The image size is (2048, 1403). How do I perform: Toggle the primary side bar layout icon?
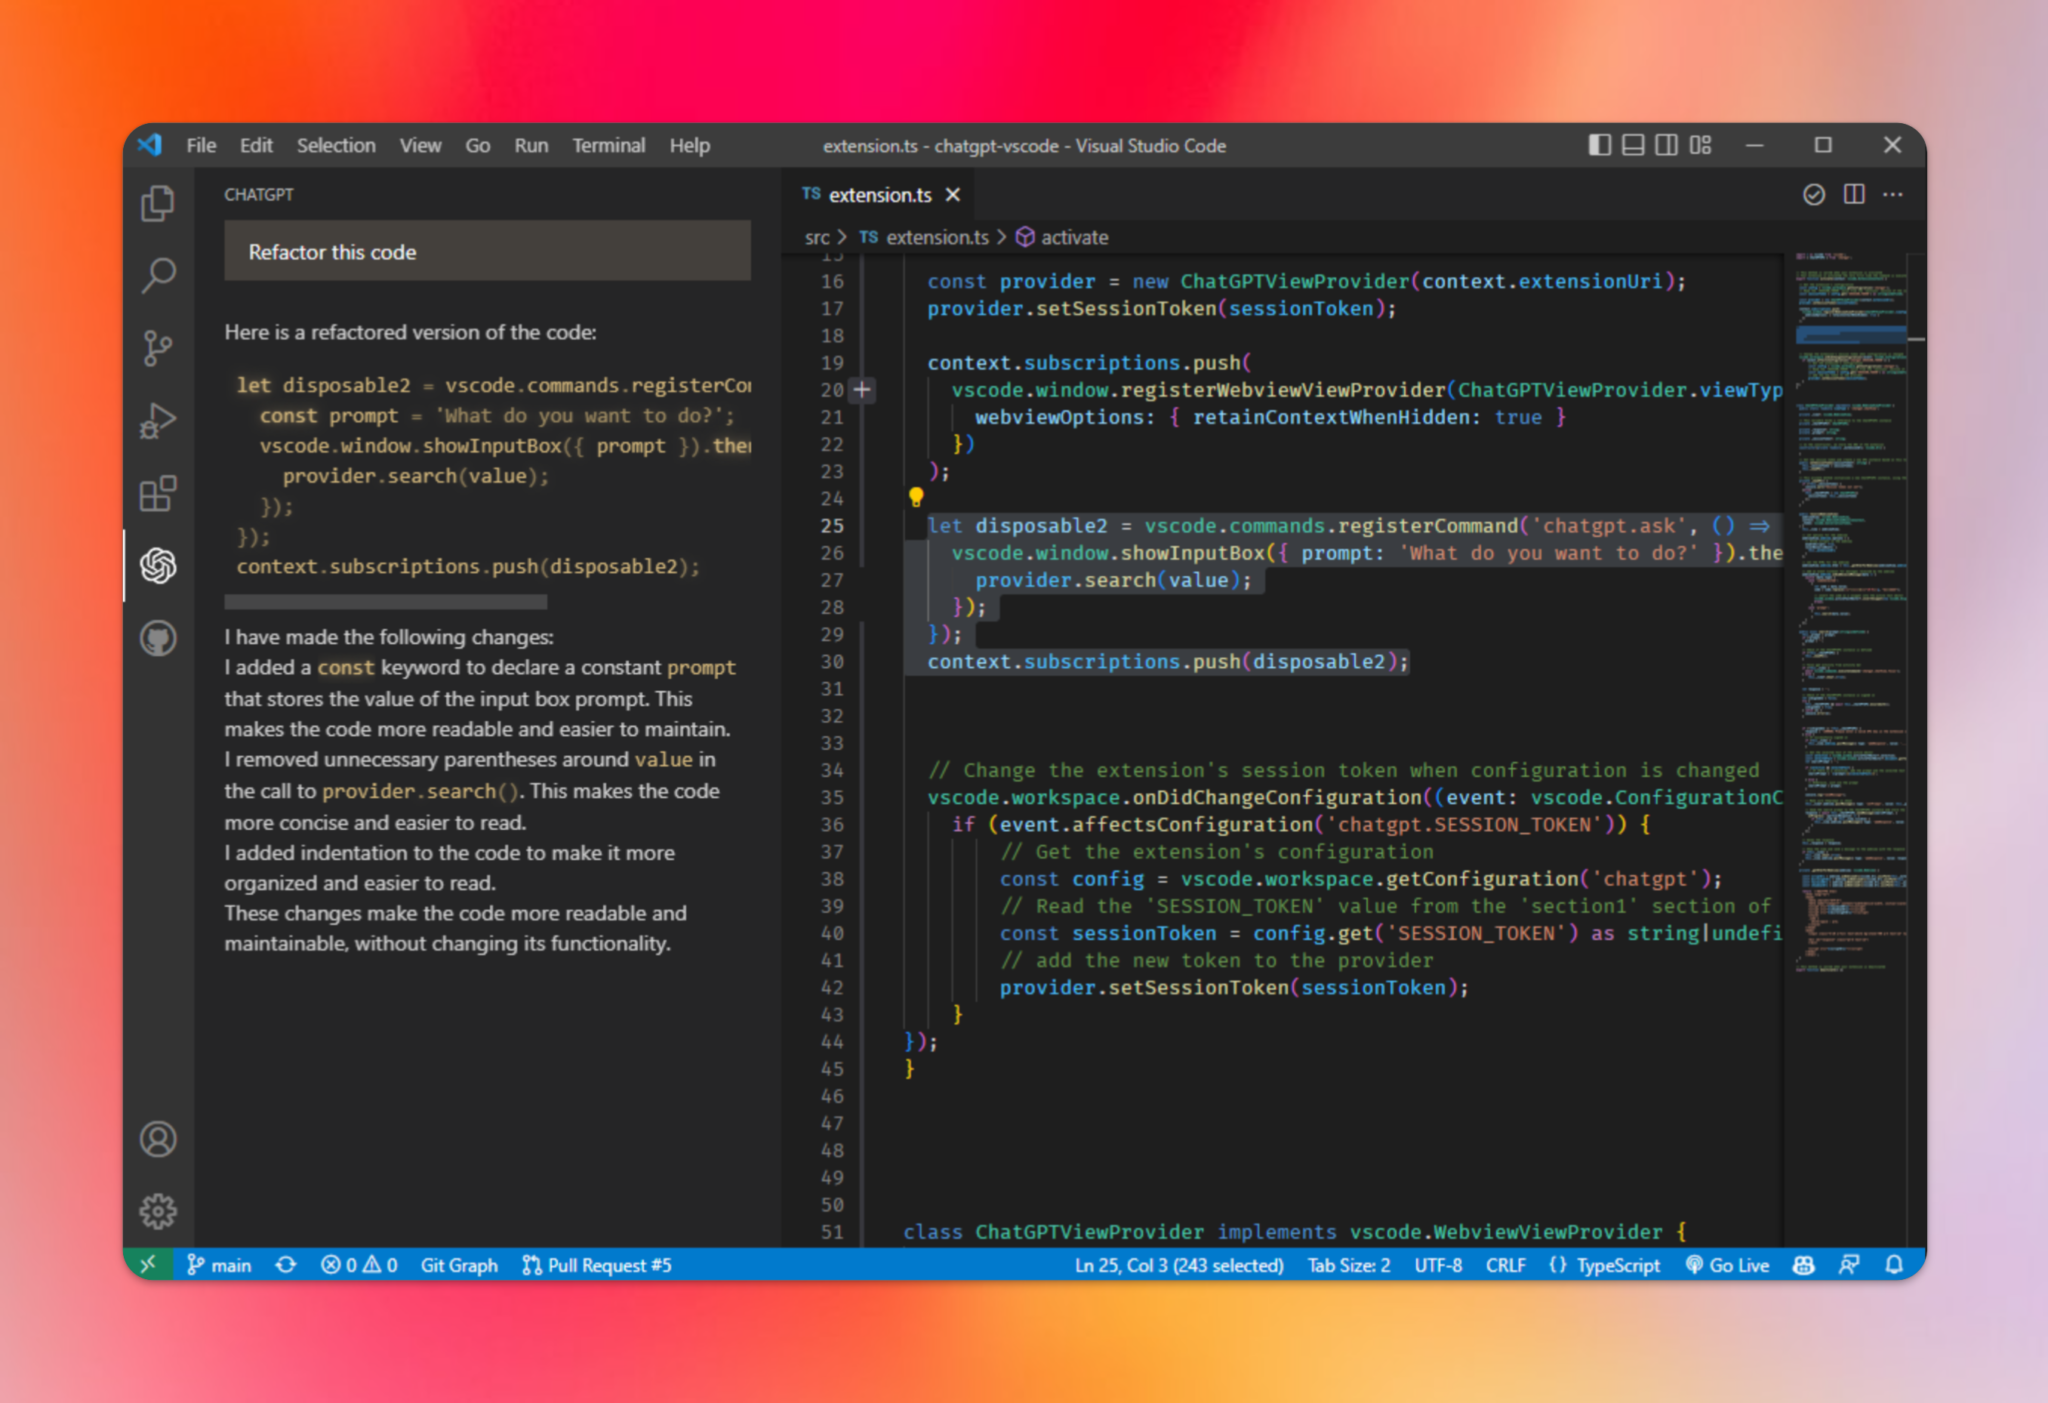[x=1599, y=145]
